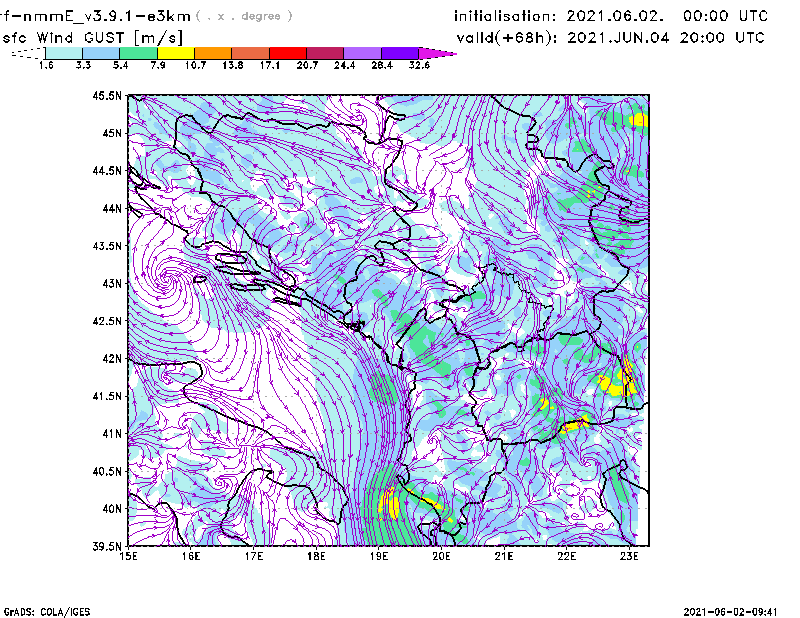The height and width of the screenshot is (618, 800).
Task: Click the gray '( . x . degree )' text
Action: pyautogui.click(x=244, y=16)
